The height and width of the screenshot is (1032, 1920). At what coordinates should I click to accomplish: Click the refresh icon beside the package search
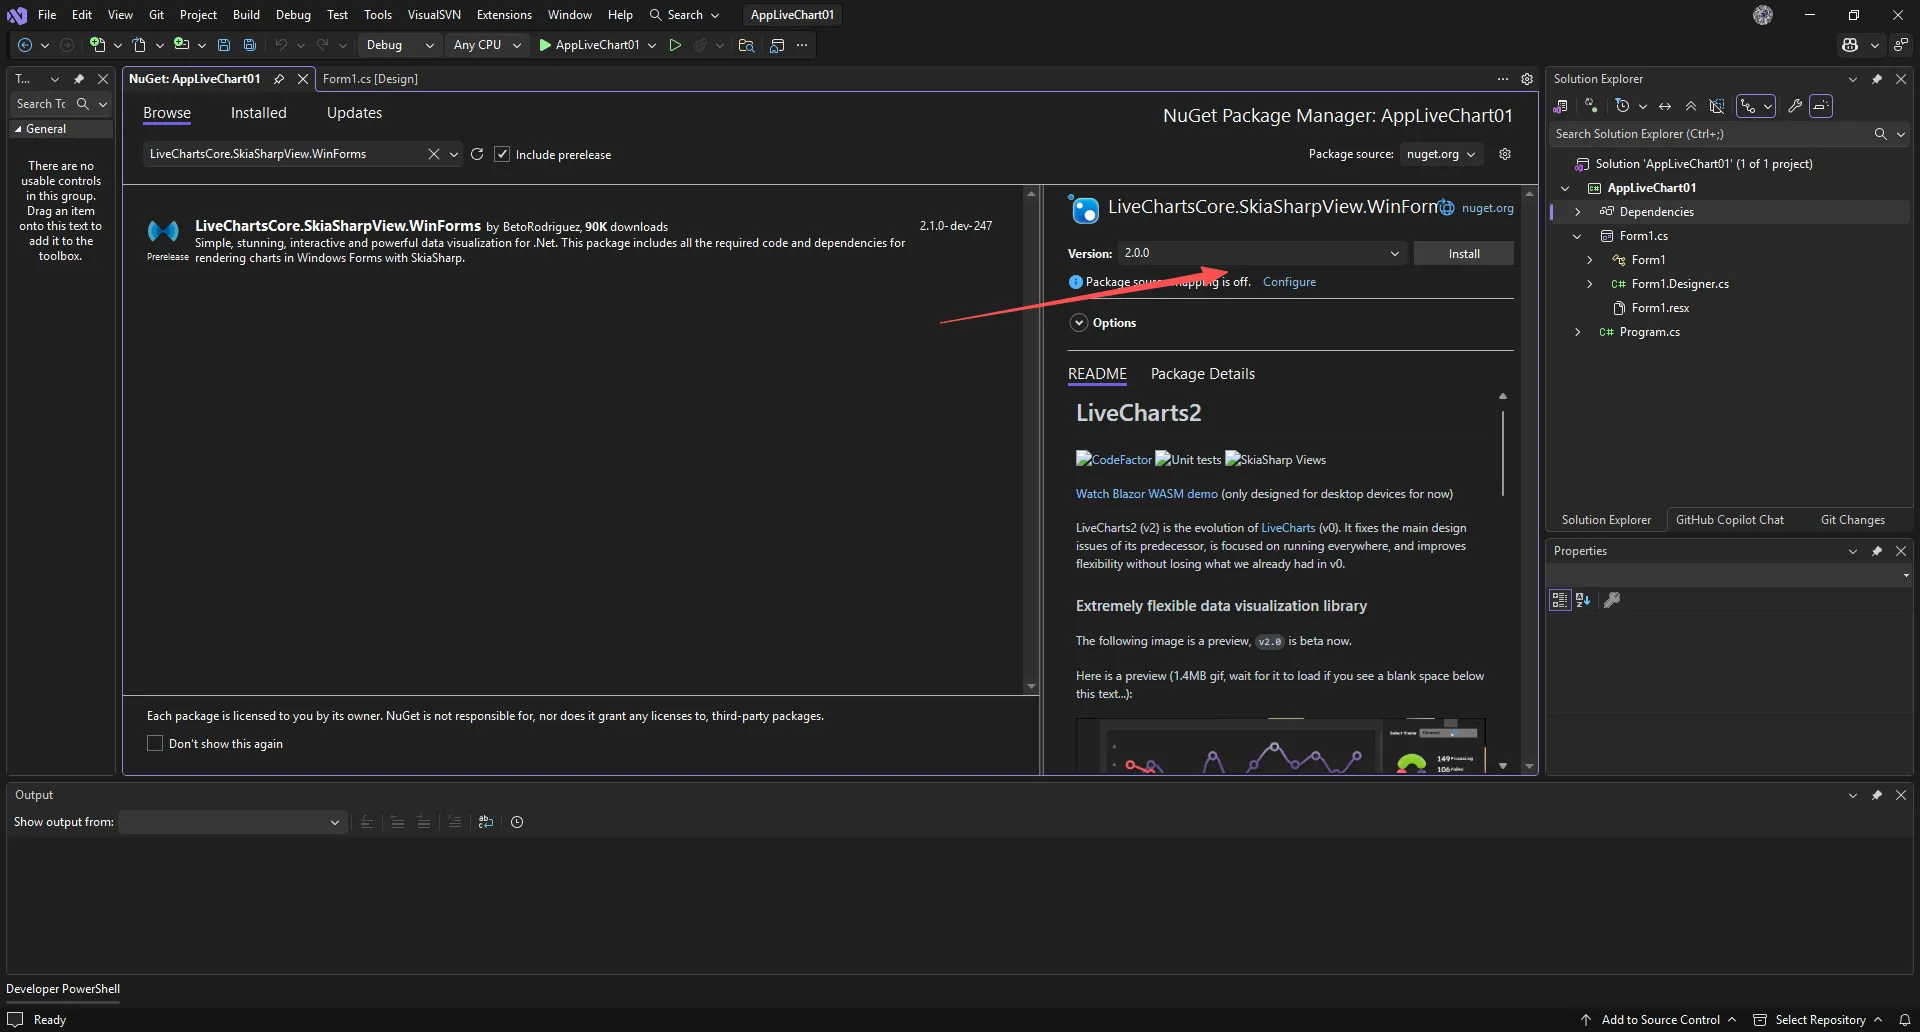(477, 154)
